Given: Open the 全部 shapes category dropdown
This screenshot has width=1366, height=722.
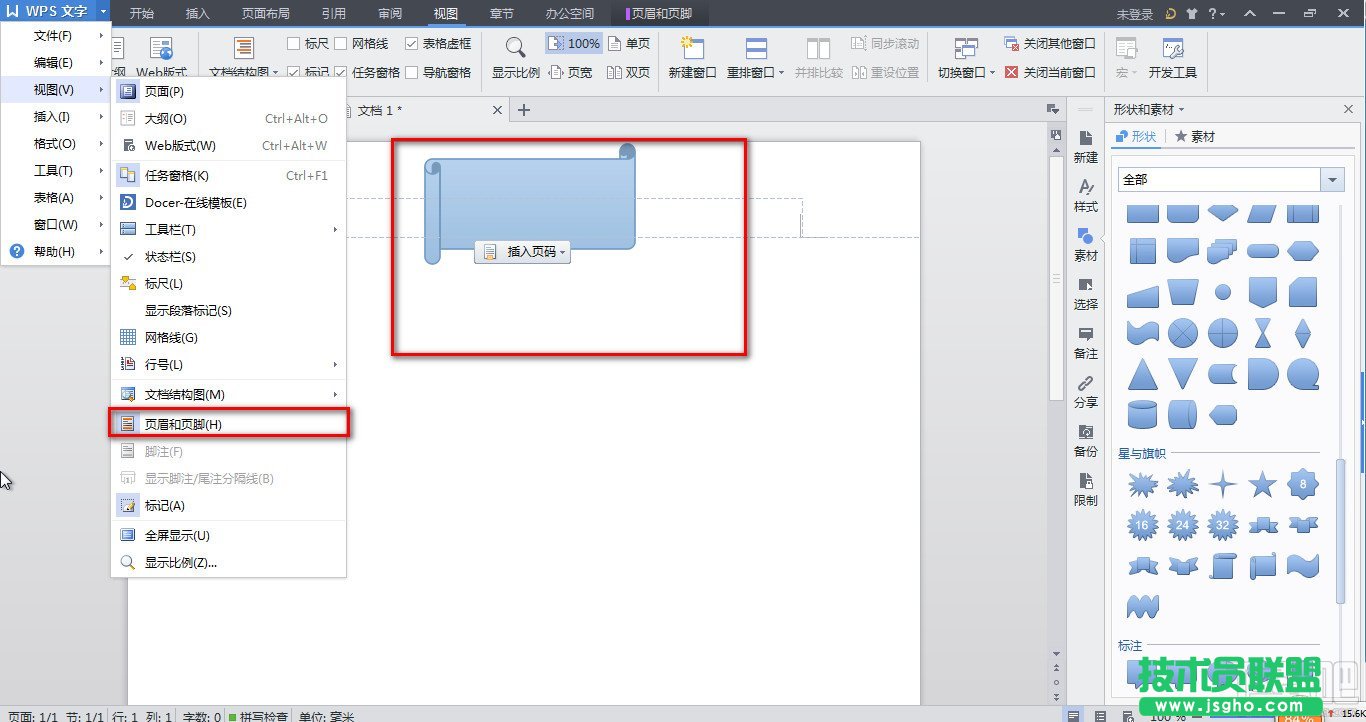Looking at the screenshot, I should tap(1331, 179).
